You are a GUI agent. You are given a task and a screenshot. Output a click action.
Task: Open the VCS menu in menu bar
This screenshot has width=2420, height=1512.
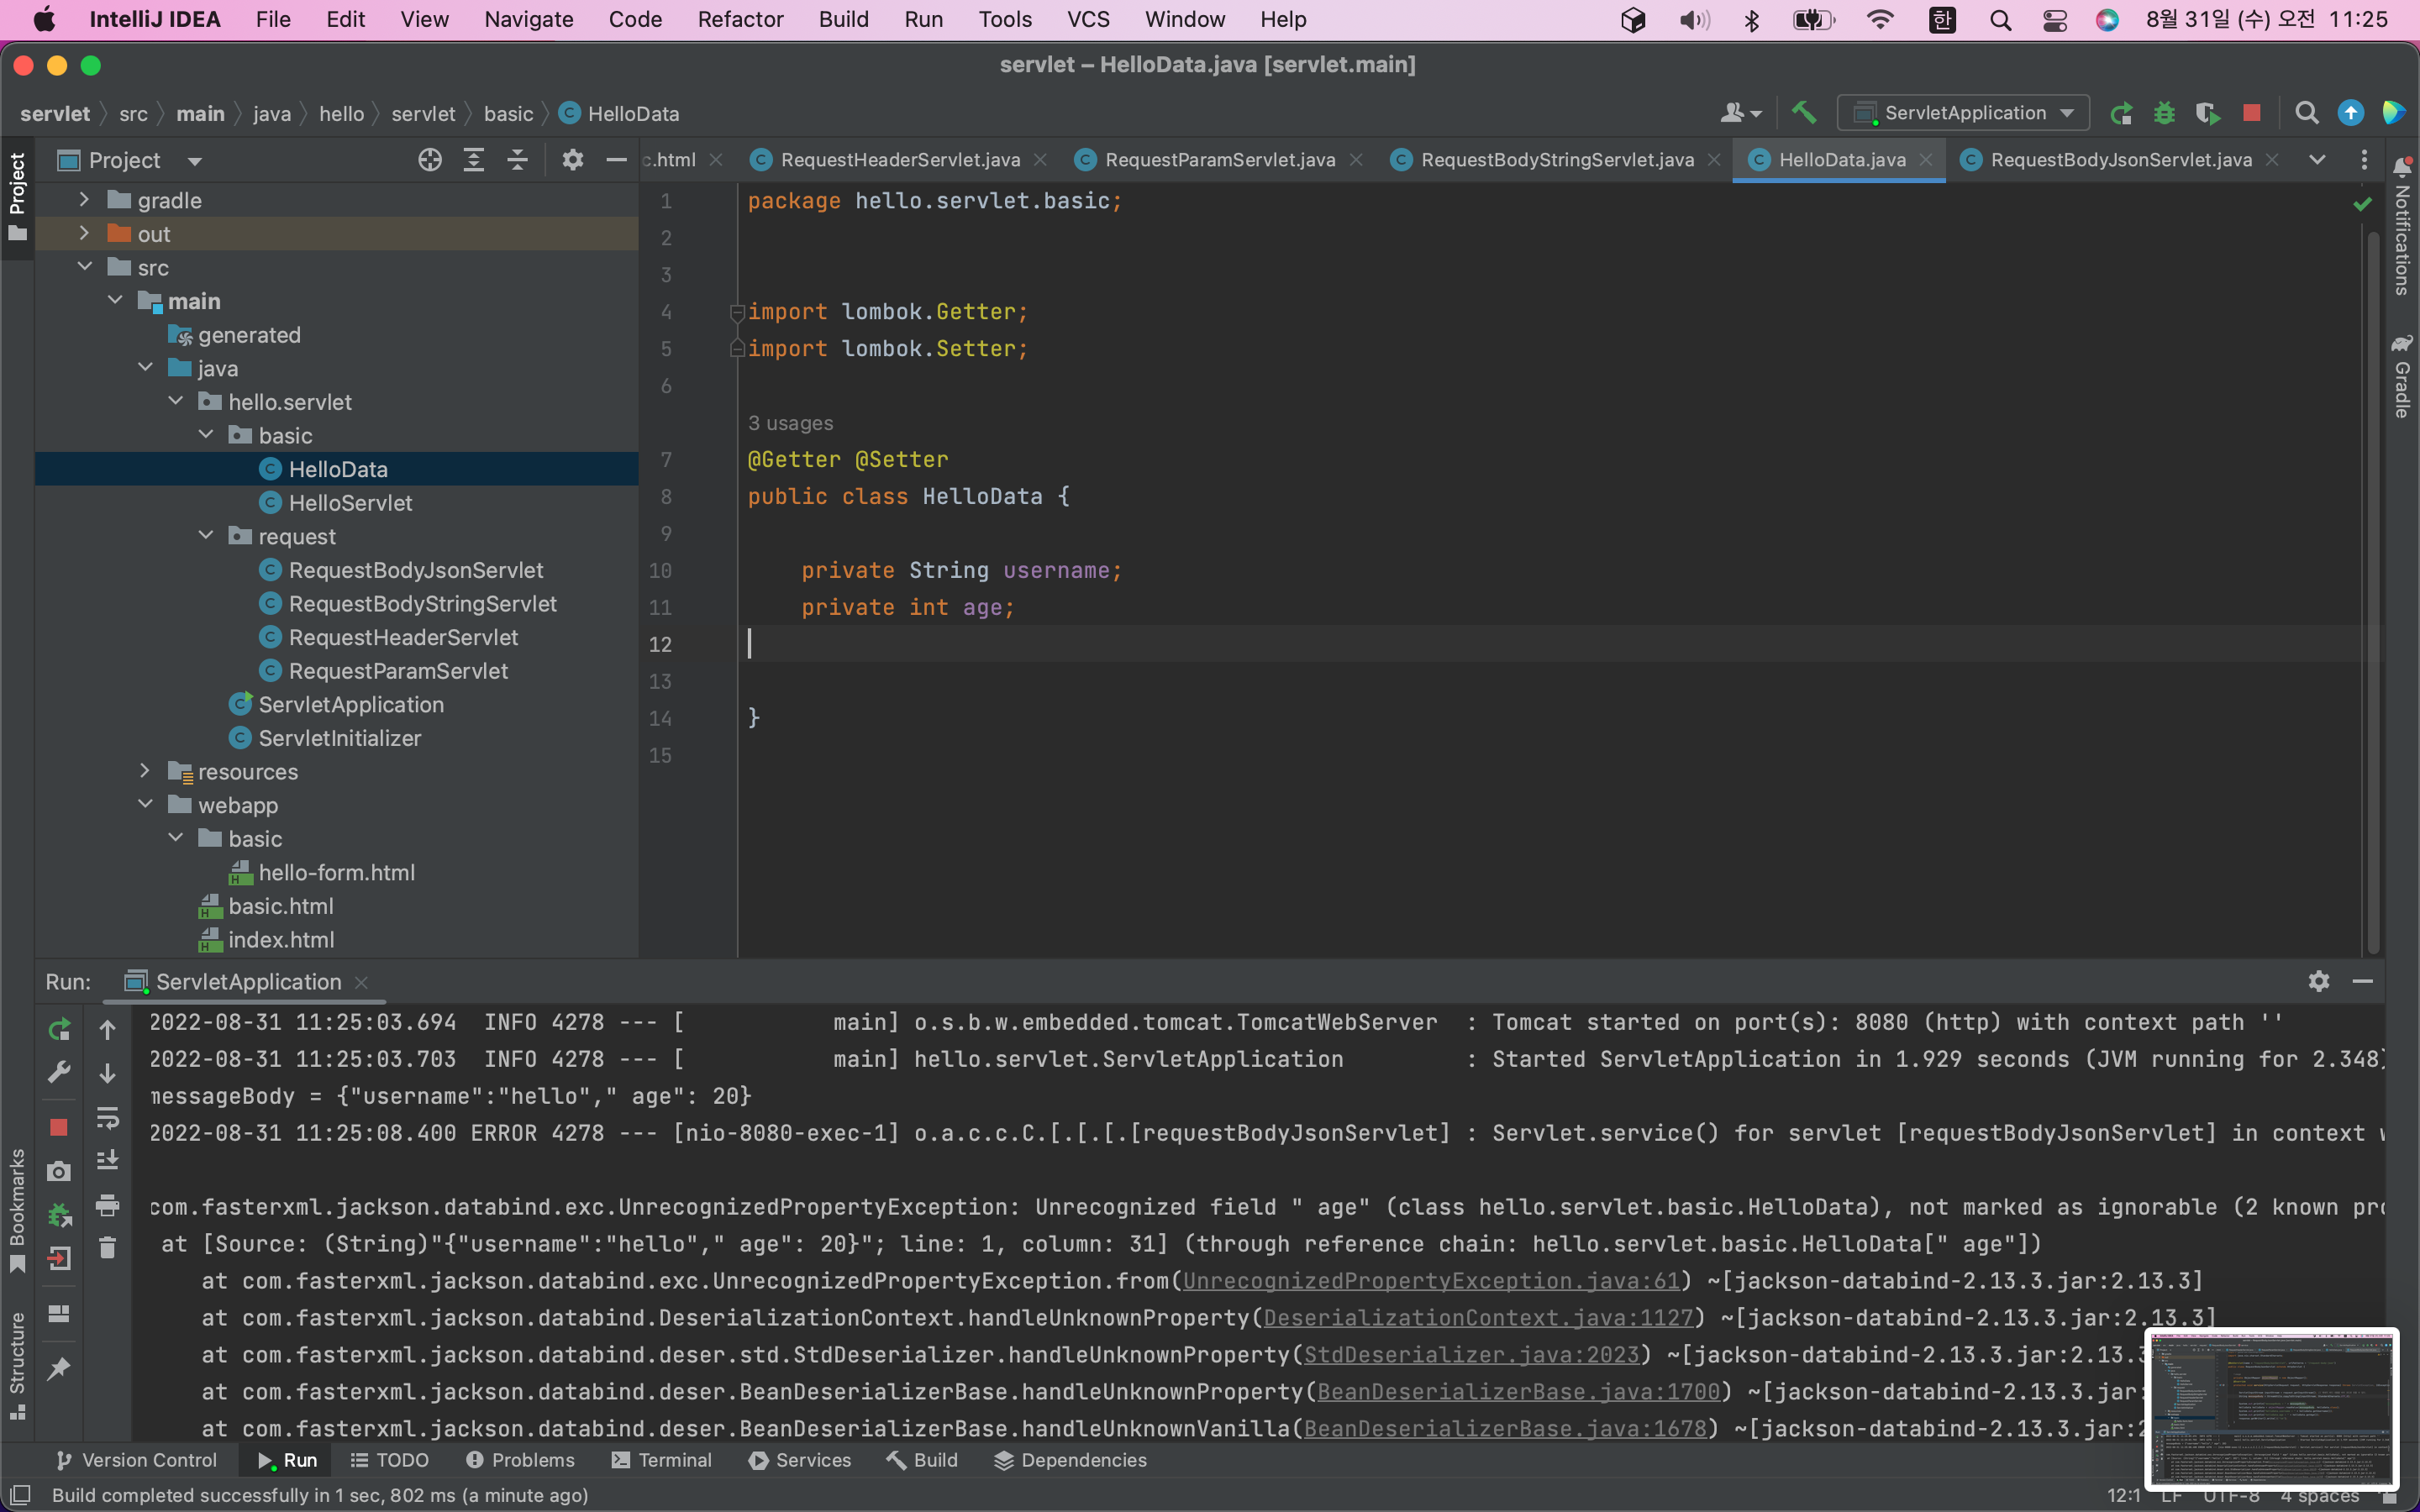[1082, 19]
